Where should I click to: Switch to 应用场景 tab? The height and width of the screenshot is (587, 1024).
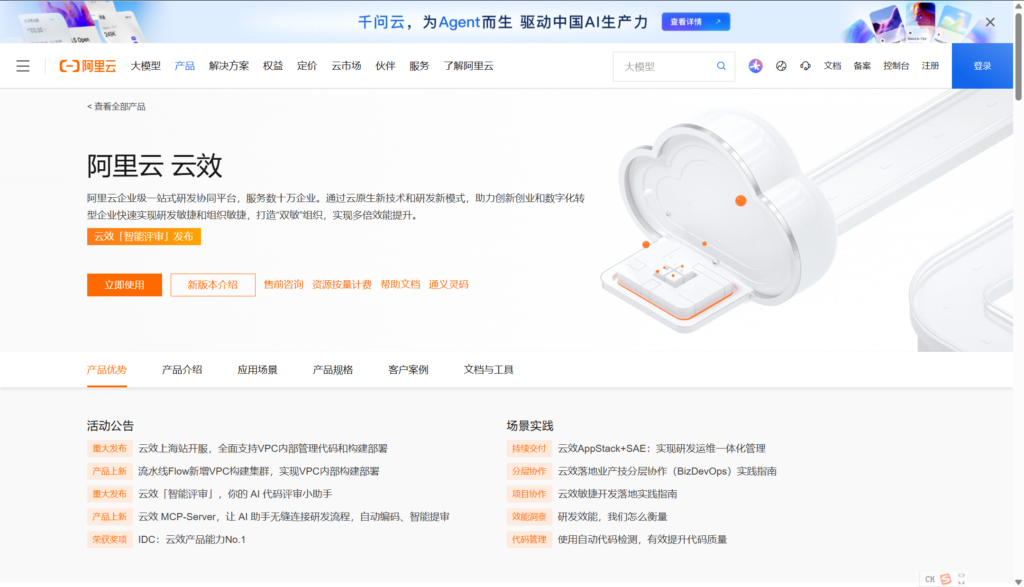(x=257, y=370)
